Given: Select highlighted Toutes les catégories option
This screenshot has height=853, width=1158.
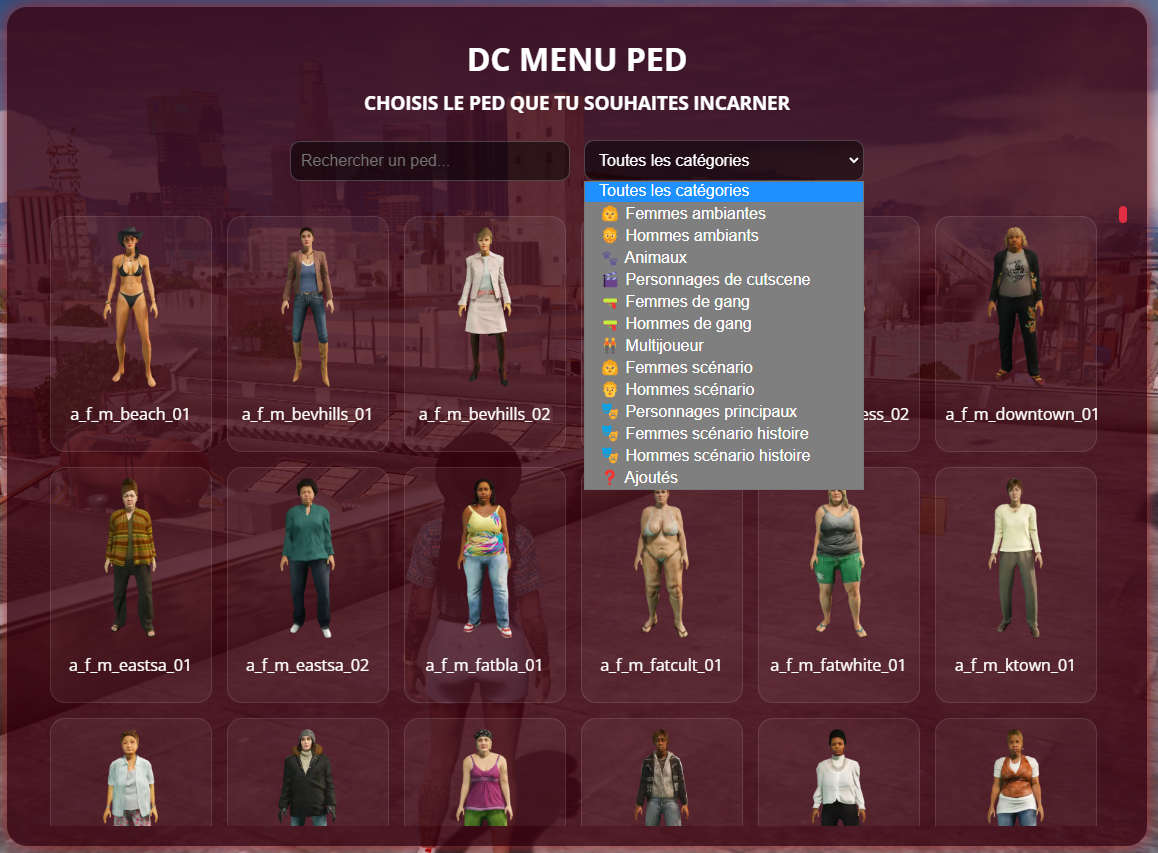Looking at the screenshot, I should coord(724,191).
